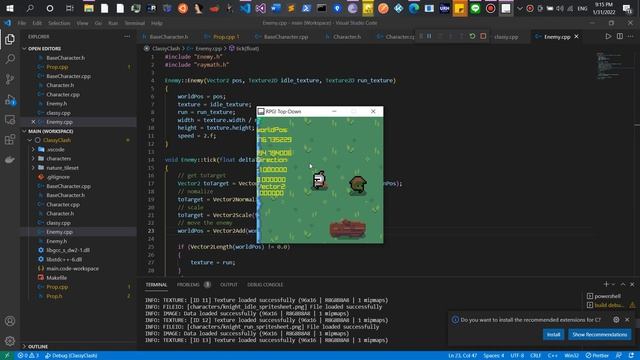Open editor More Actions ellipsis
Image resolution: width=640 pixels, height=360 pixels.
(631, 36)
